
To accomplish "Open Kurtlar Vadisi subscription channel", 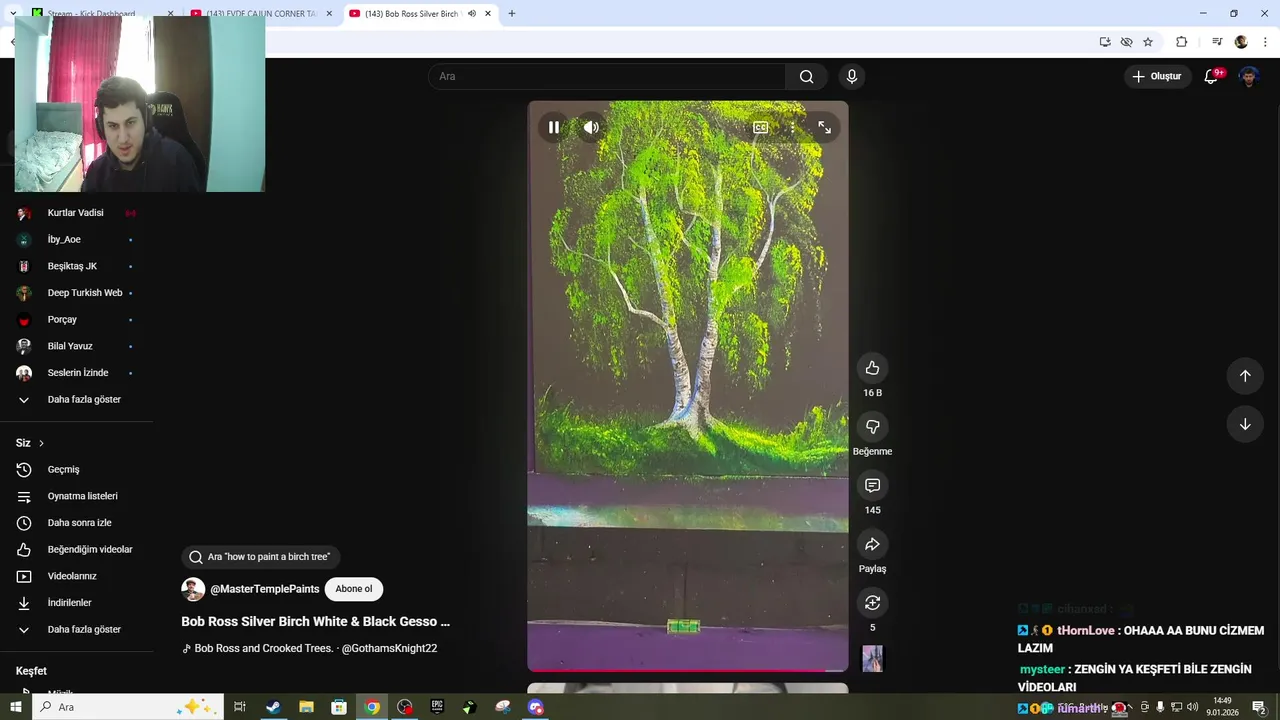I will click(76, 213).
